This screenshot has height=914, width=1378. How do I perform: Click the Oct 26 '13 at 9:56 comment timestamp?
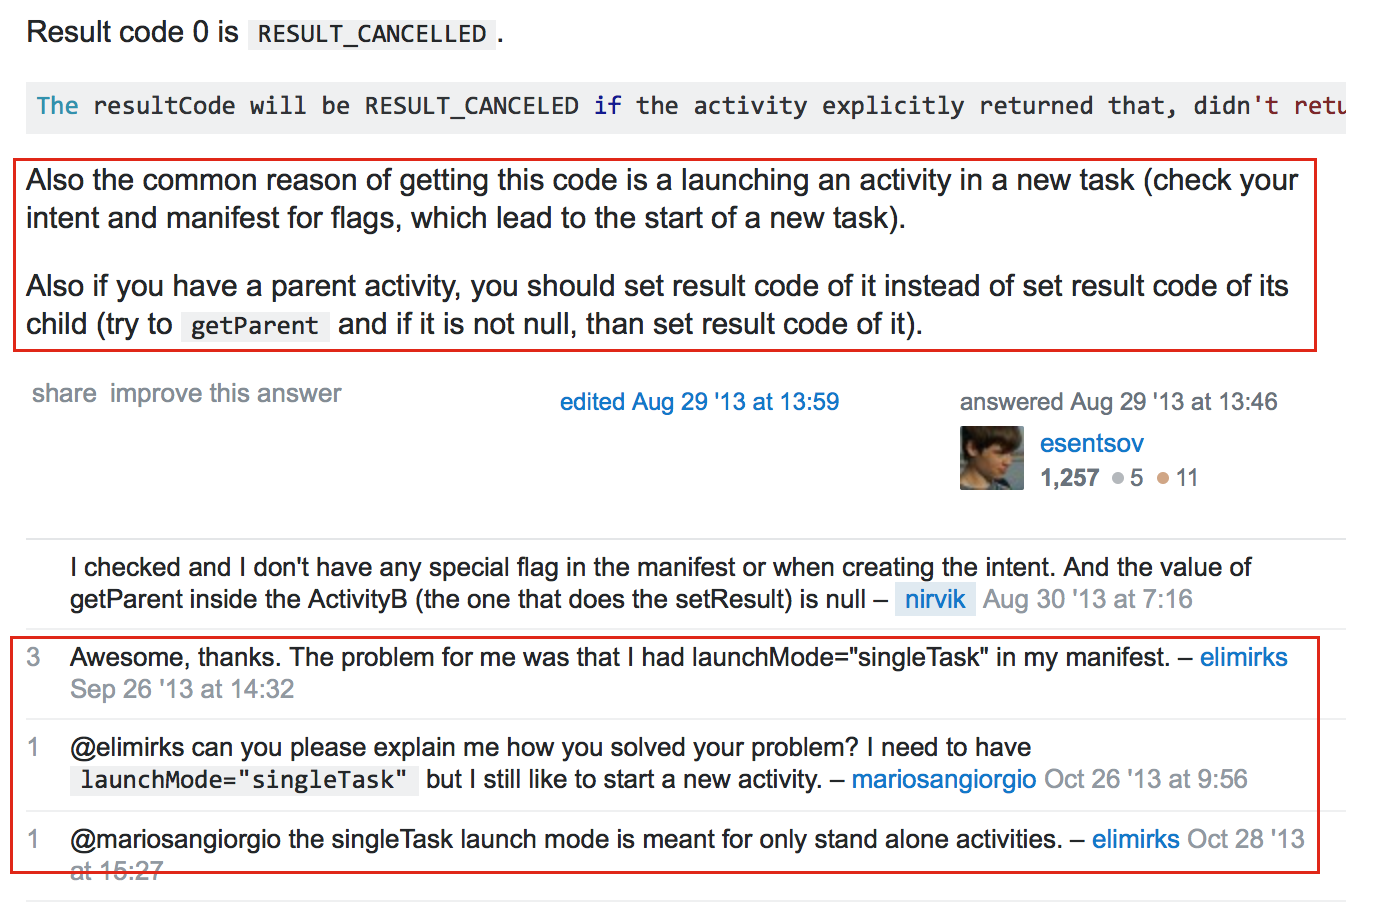click(x=1145, y=779)
